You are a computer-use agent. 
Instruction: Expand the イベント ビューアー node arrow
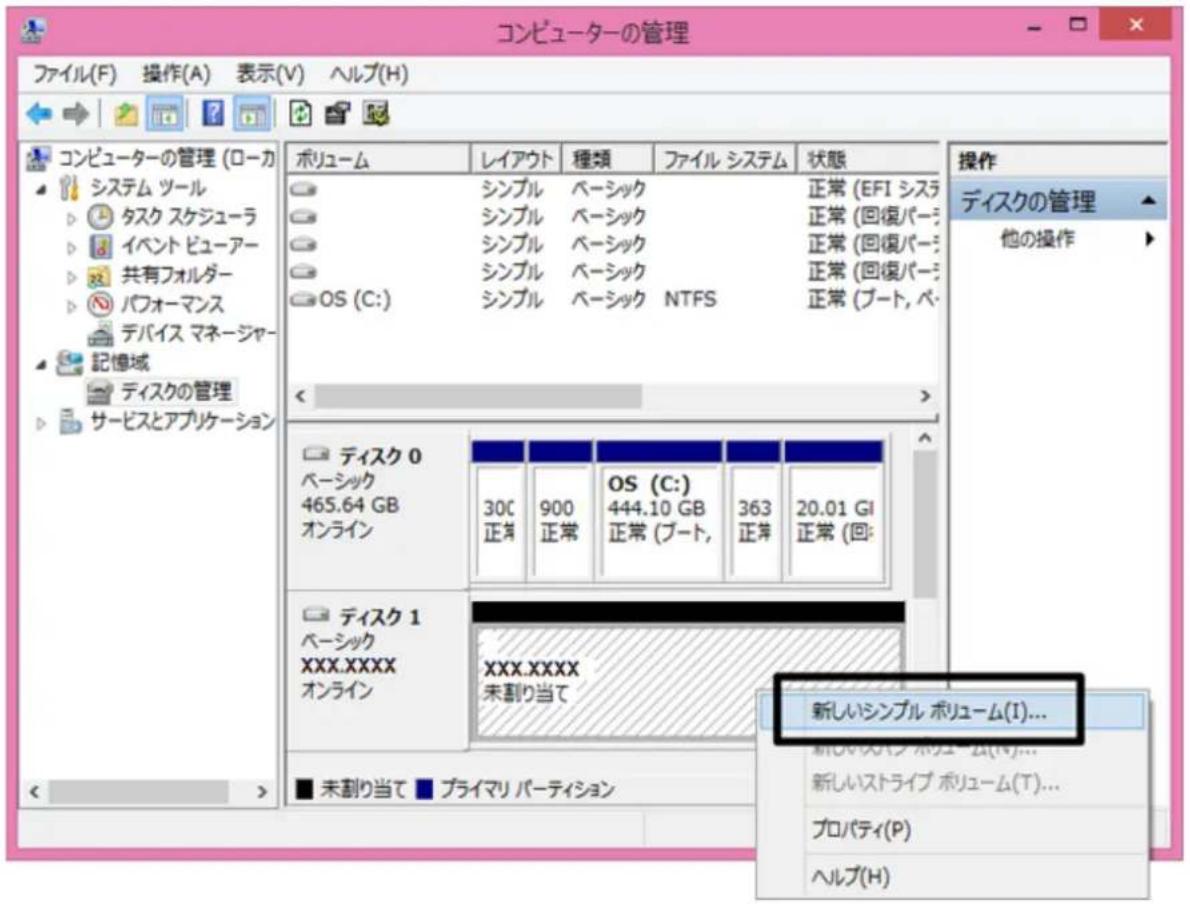[x=71, y=247]
